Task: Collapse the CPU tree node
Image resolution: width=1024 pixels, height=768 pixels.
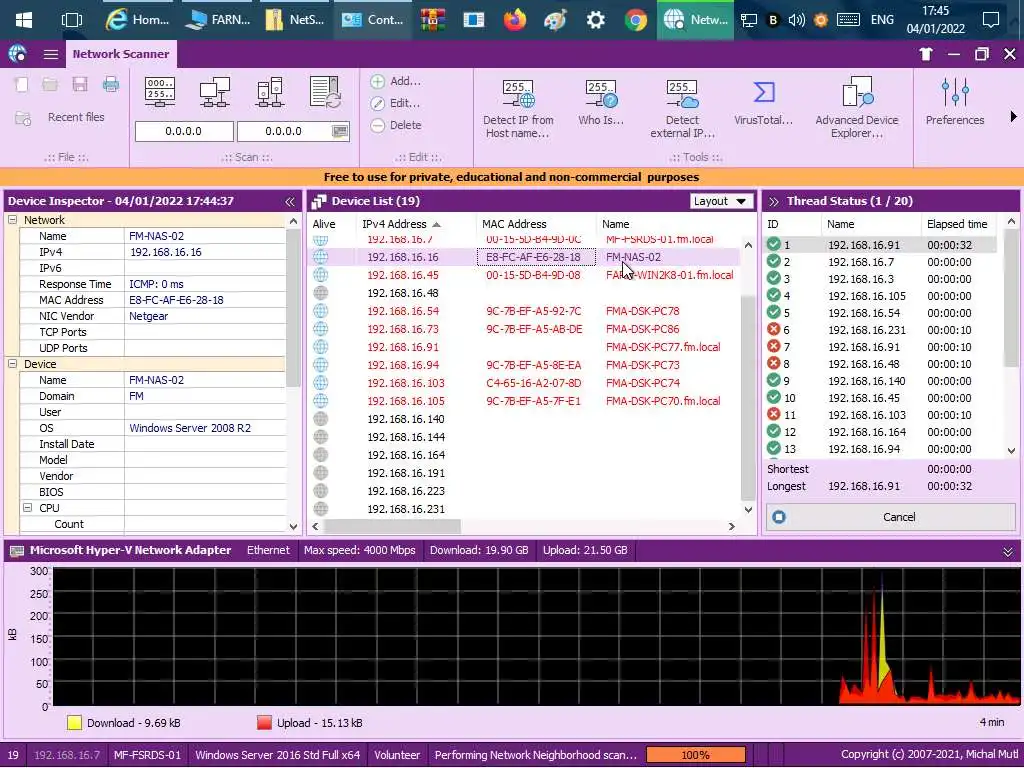Action: [27, 508]
